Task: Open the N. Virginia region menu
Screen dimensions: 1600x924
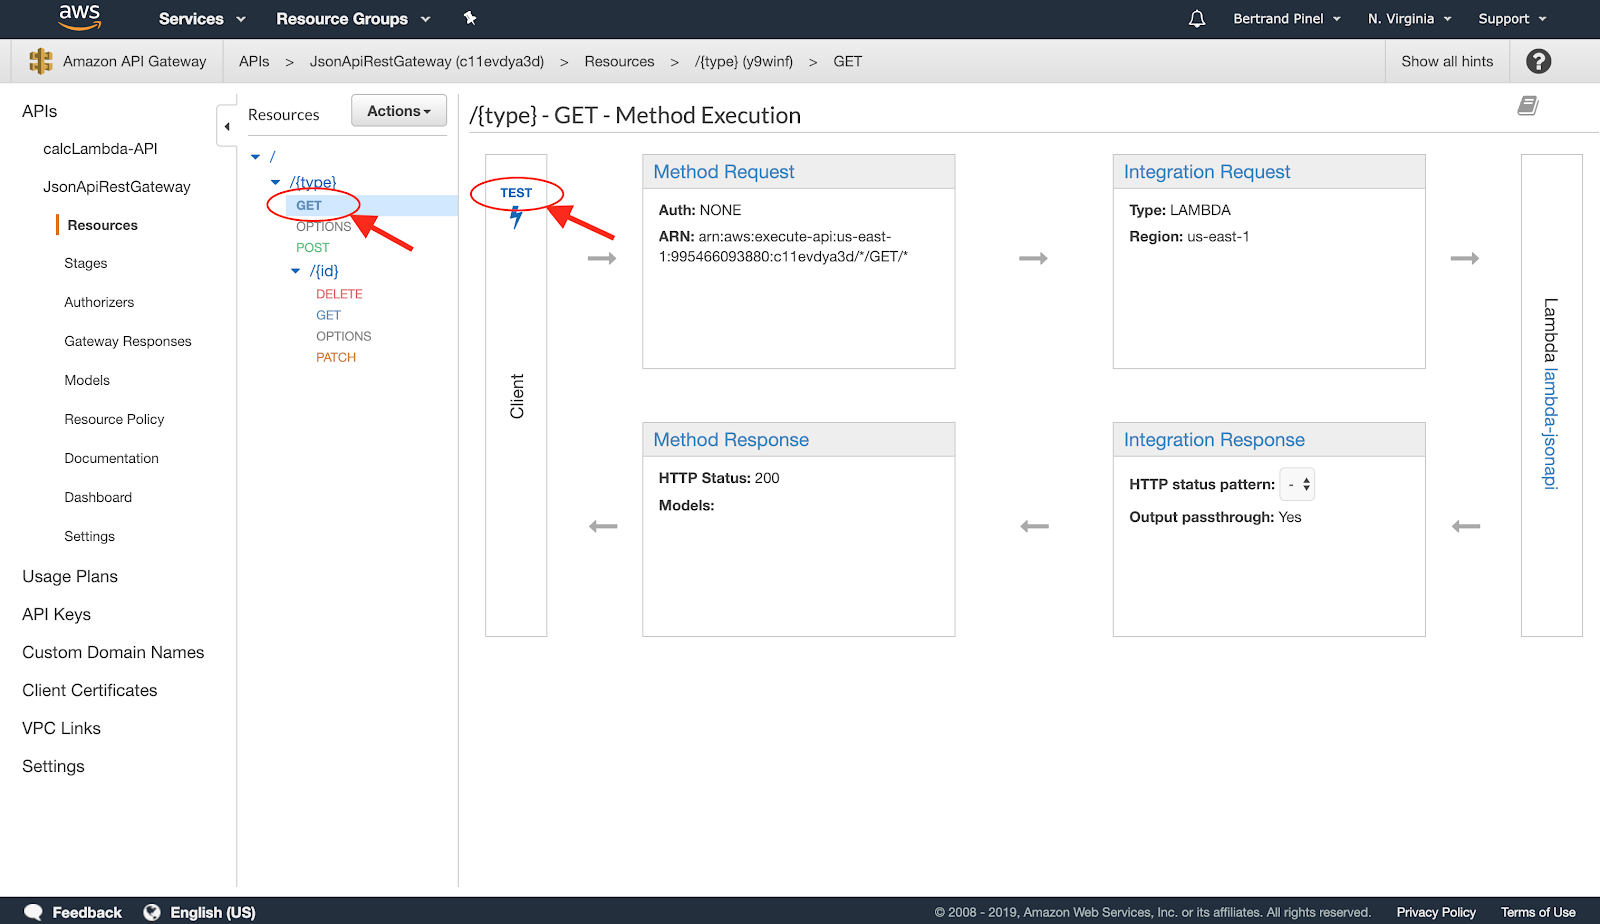Action: (1408, 19)
